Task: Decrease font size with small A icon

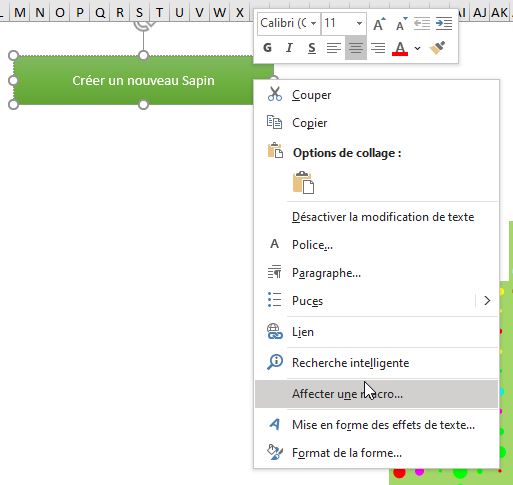Action: (x=401, y=24)
